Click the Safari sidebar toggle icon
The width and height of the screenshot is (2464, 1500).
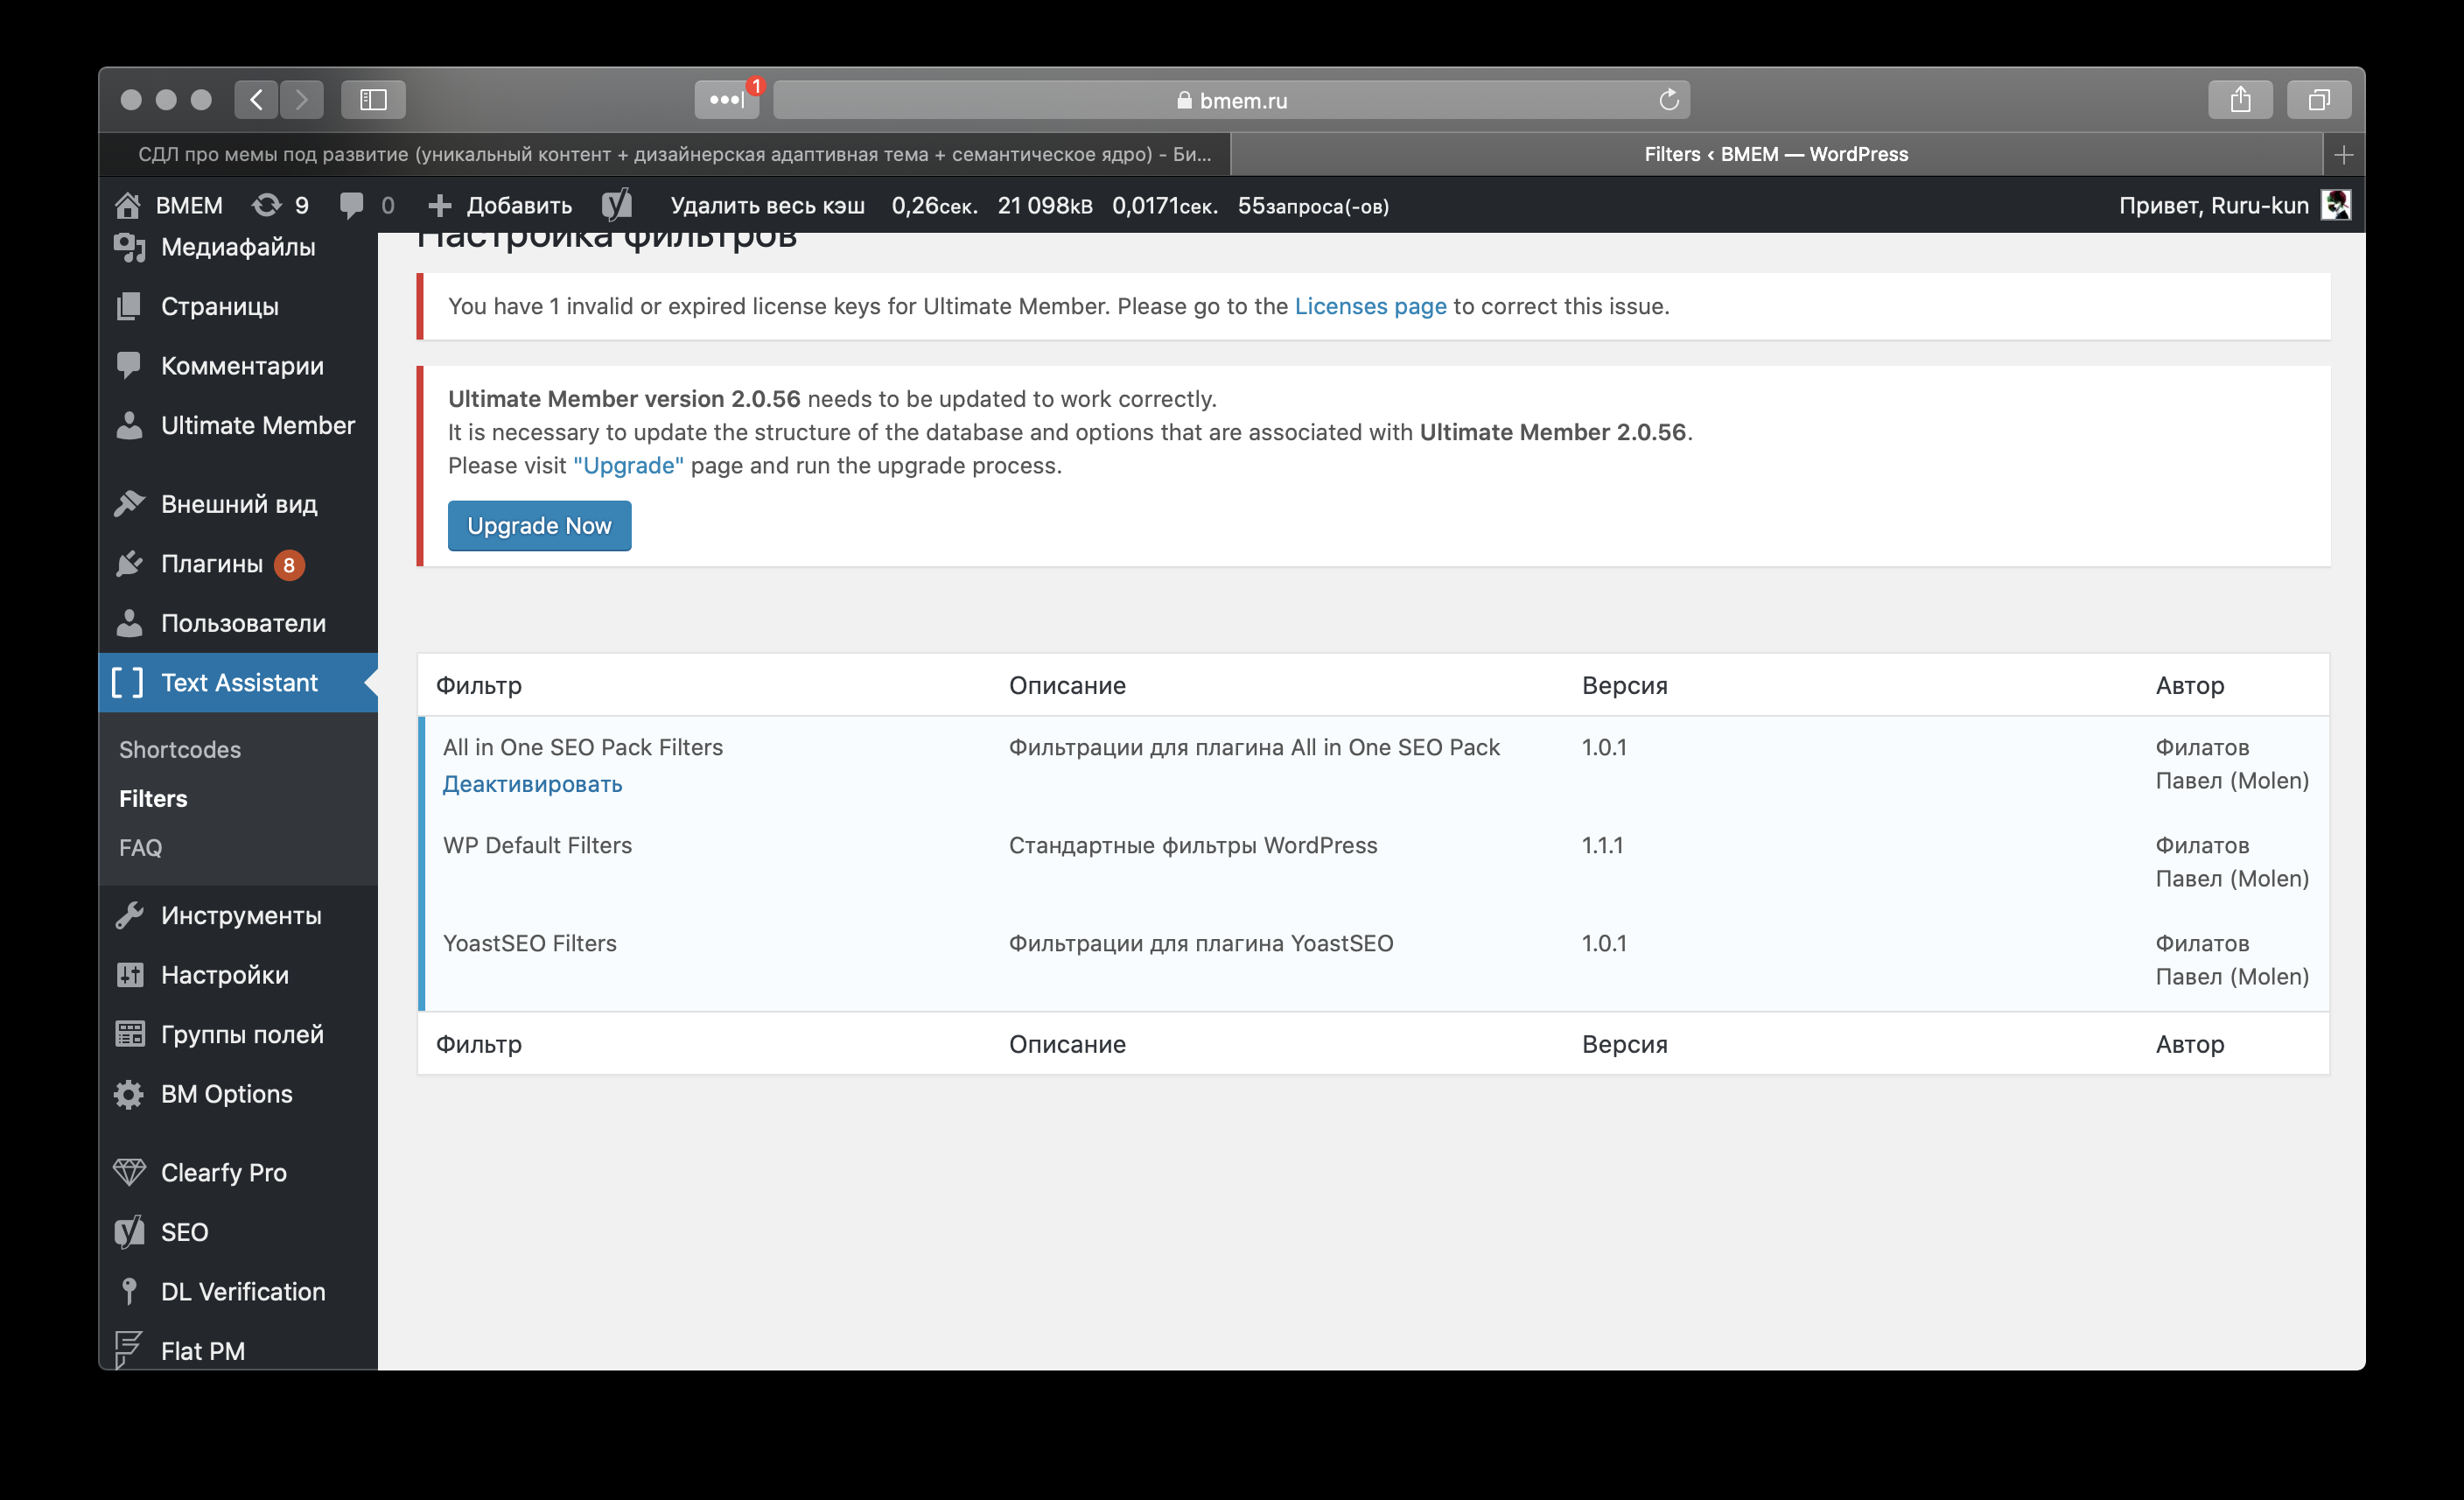click(373, 100)
